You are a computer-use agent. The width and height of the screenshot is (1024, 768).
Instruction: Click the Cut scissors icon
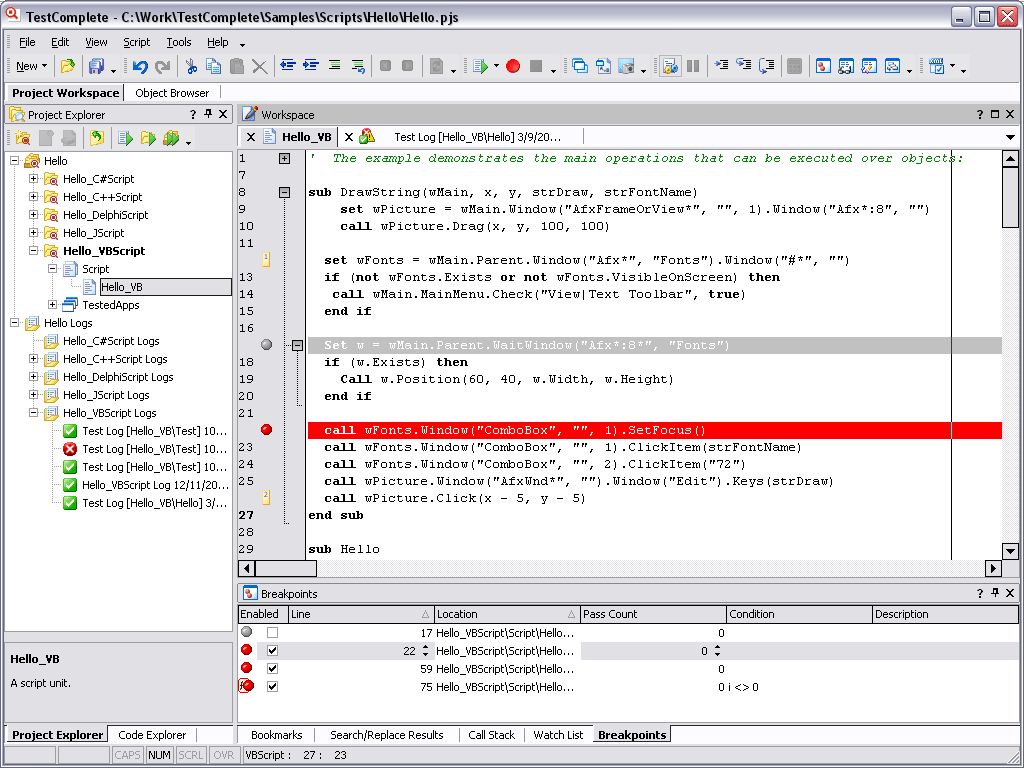pyautogui.click(x=191, y=66)
